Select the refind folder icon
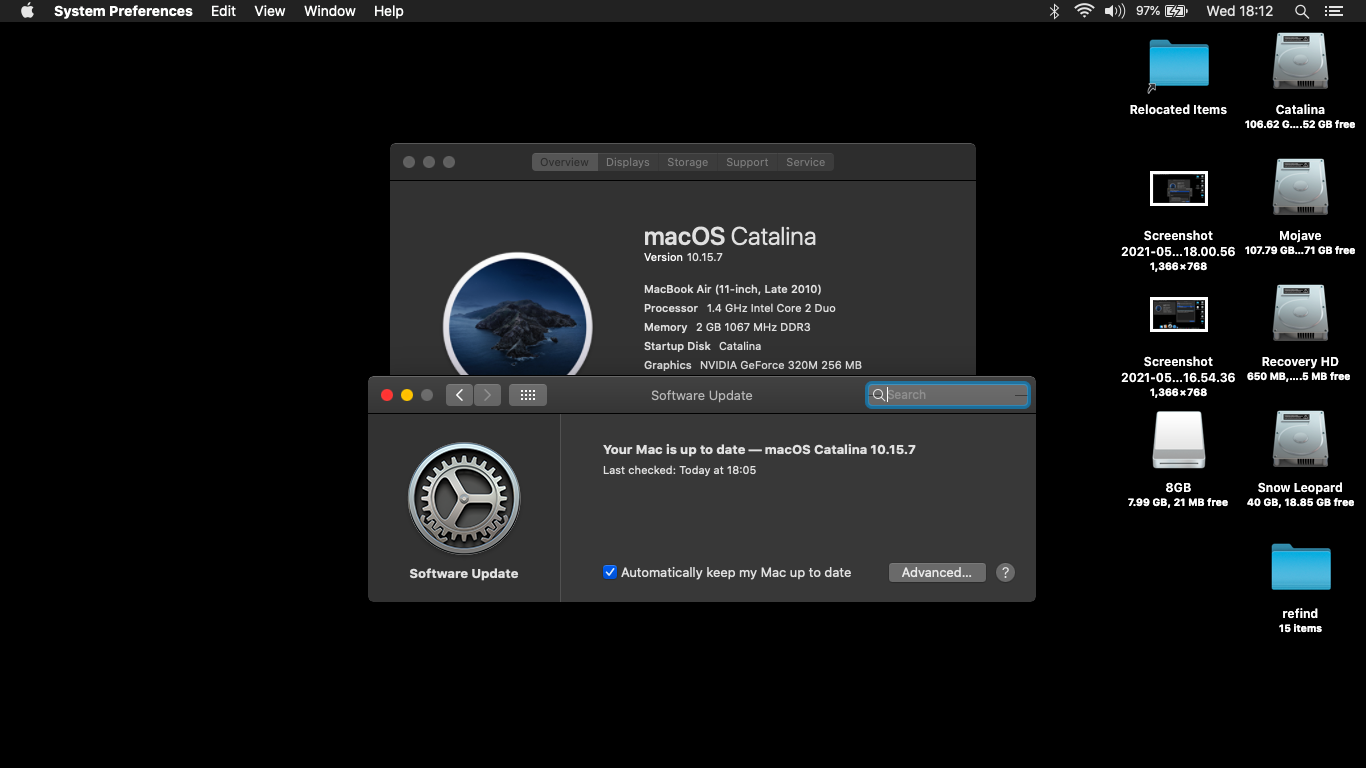This screenshot has width=1366, height=768. 1300,567
